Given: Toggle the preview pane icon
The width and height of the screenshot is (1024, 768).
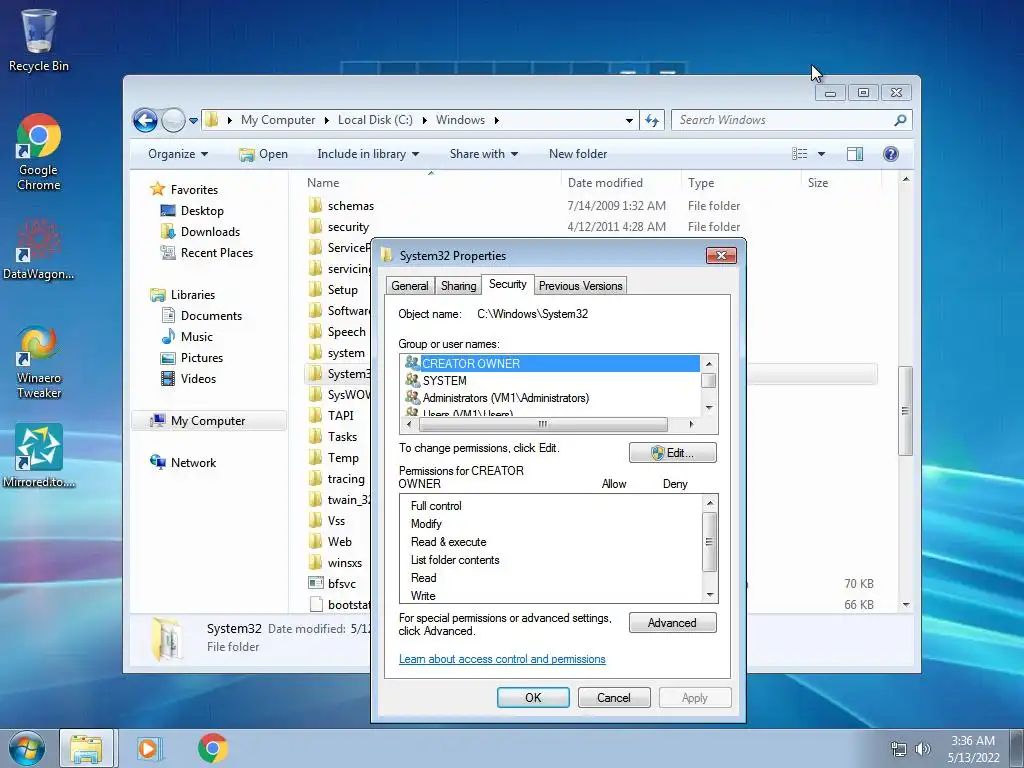Looking at the screenshot, I should click(854, 154).
